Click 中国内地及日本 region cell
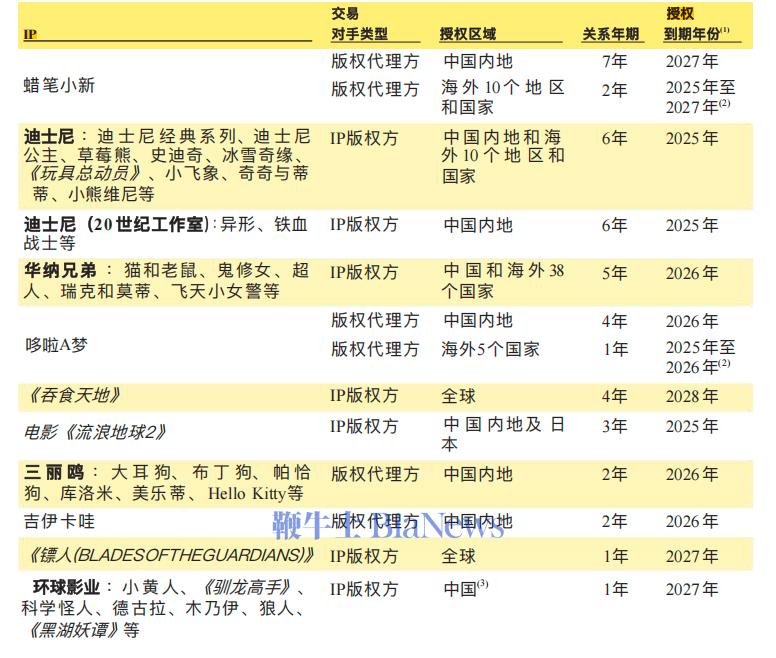The height and width of the screenshot is (658, 776). tap(502, 434)
